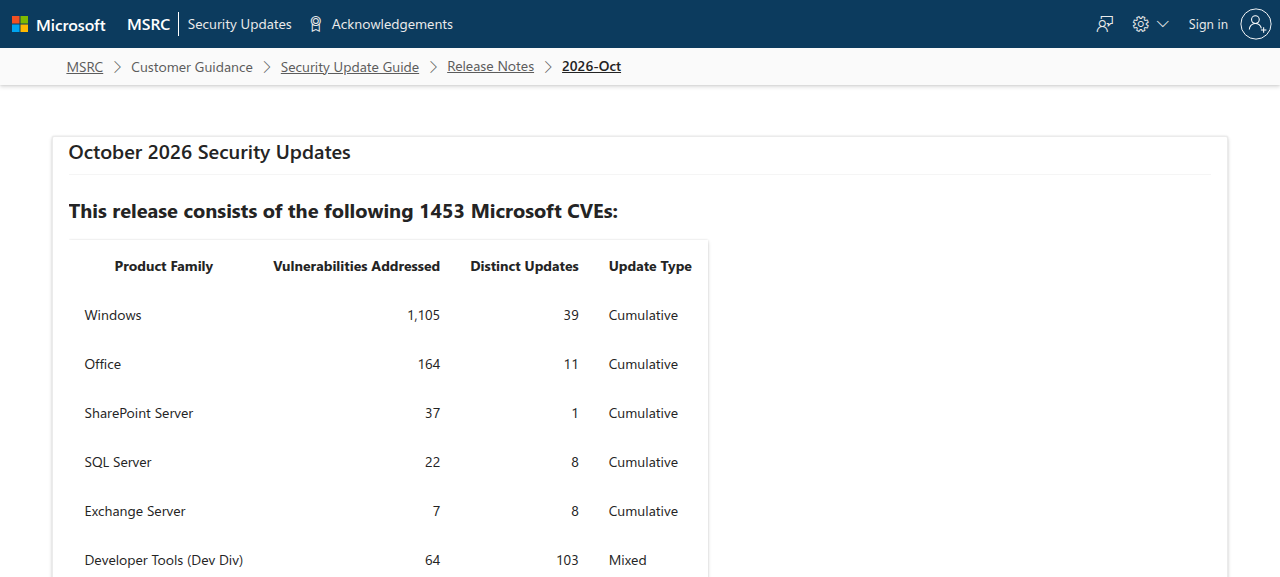Image resolution: width=1280 pixels, height=577 pixels.
Task: Select Customer Guidance breadcrumb
Action: pos(192,67)
